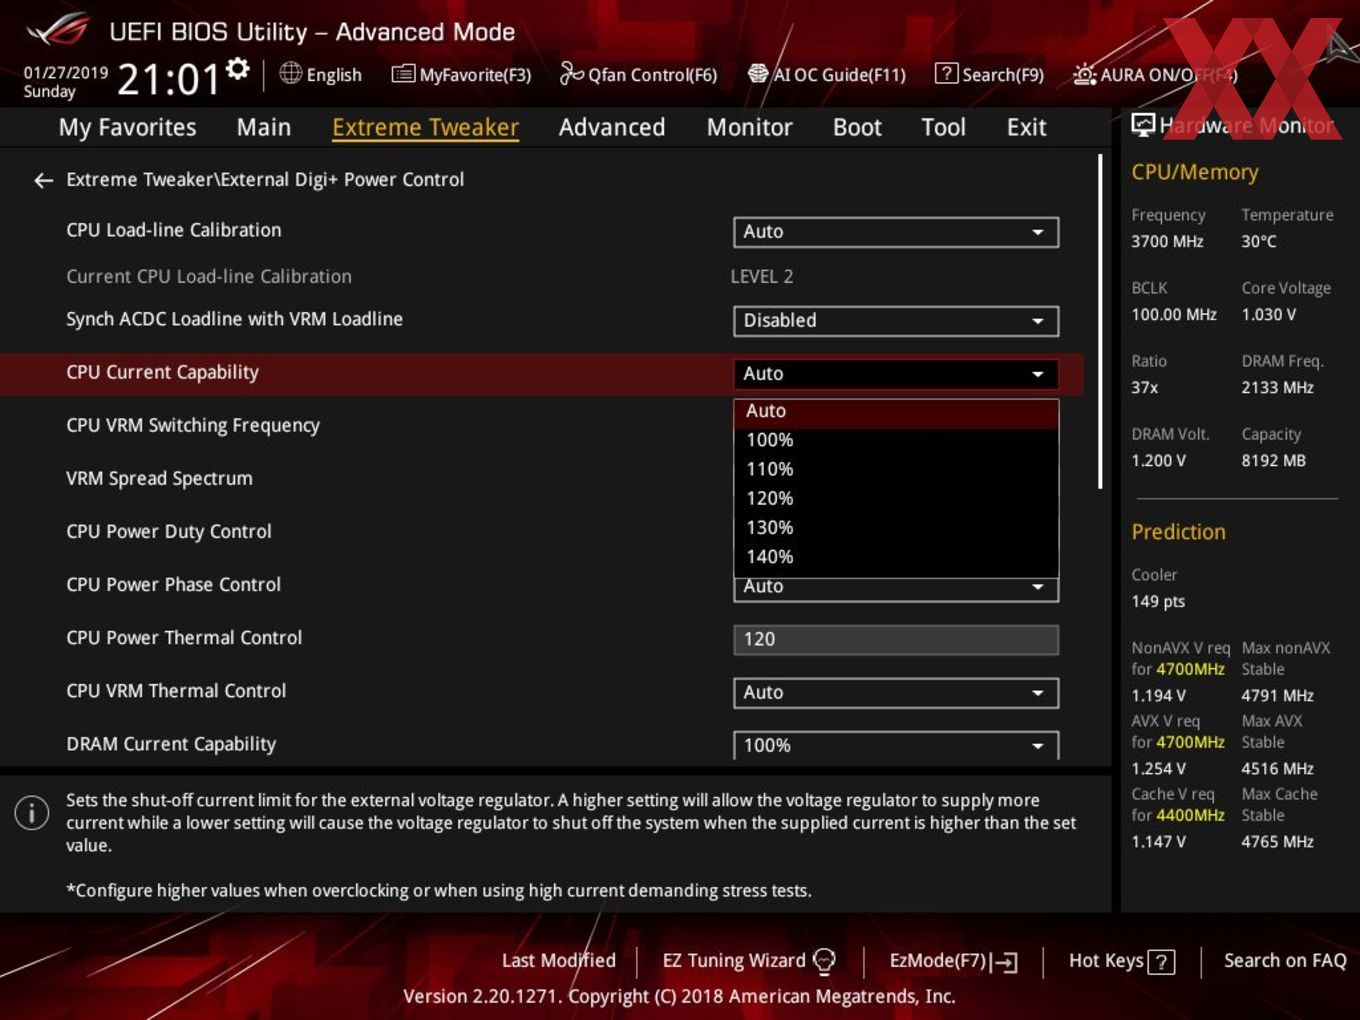
Task: Launch AI OC Guide(F11)
Action: point(826,74)
